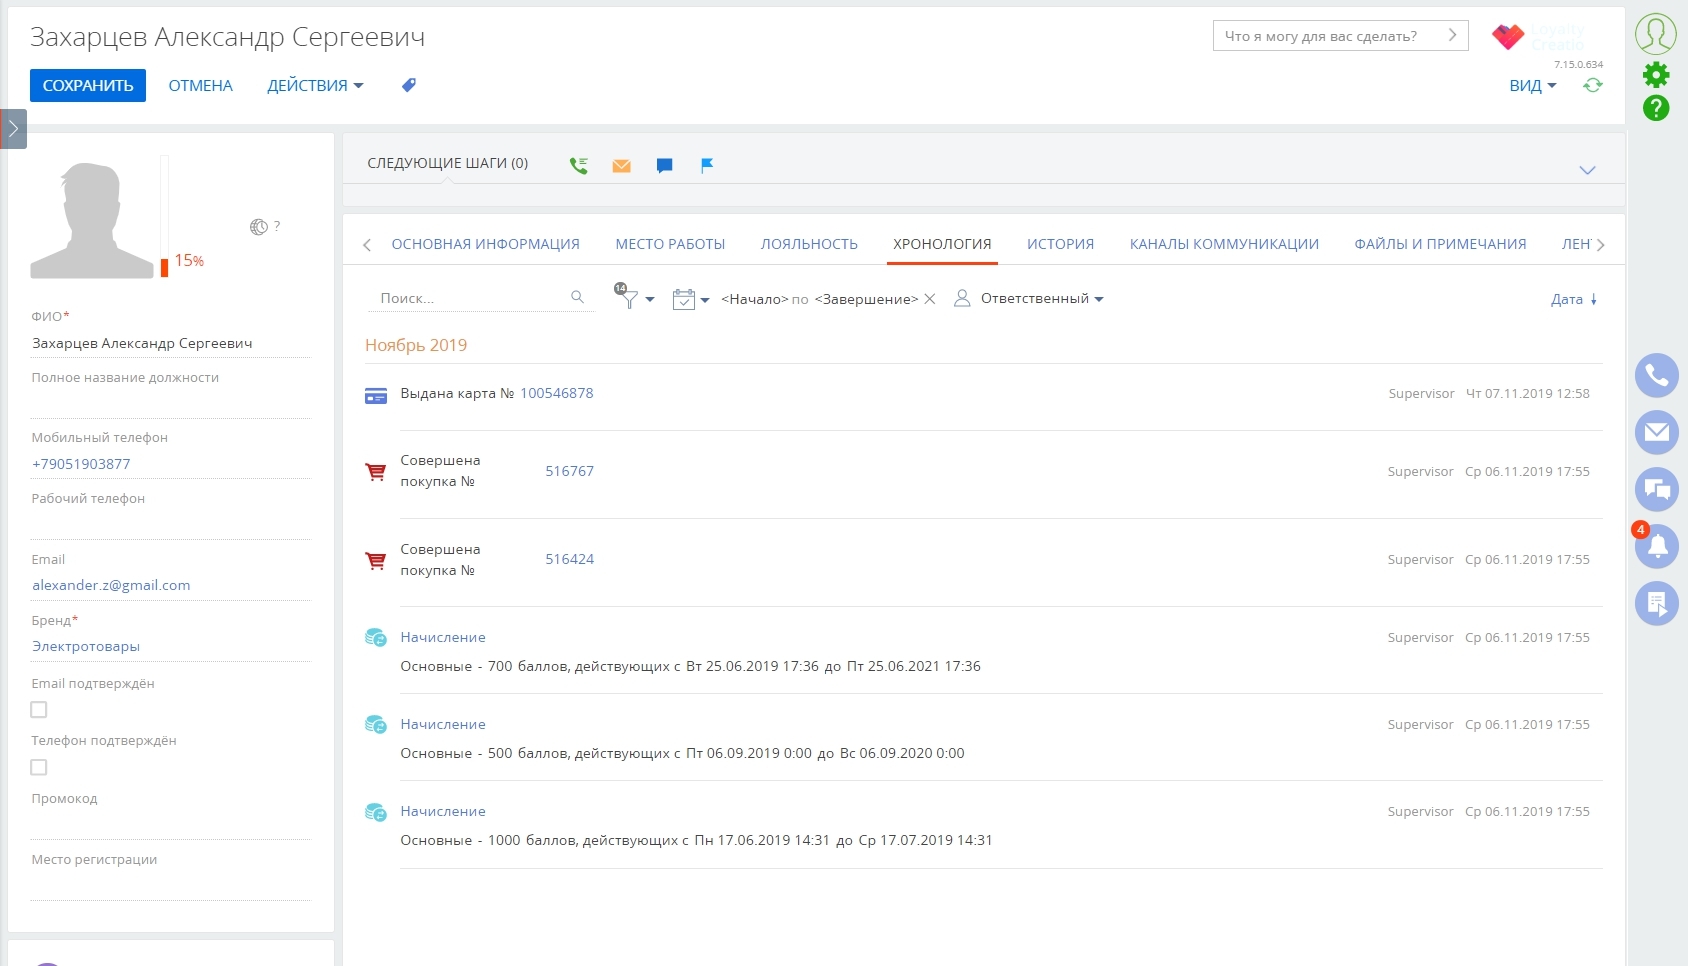This screenshot has height=966, width=1688.
Task: Click the Электротовары brand link
Action: (86, 646)
